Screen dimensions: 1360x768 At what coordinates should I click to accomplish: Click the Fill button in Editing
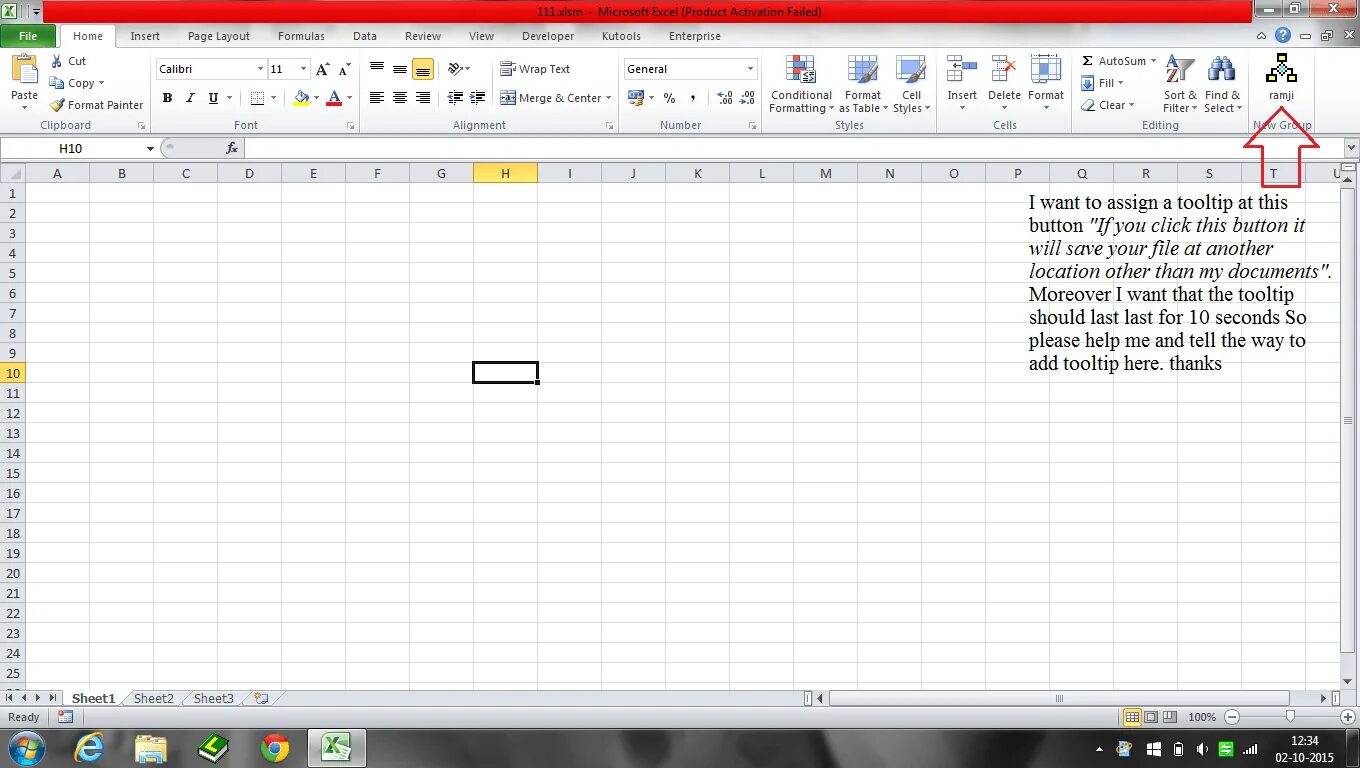coord(1103,83)
